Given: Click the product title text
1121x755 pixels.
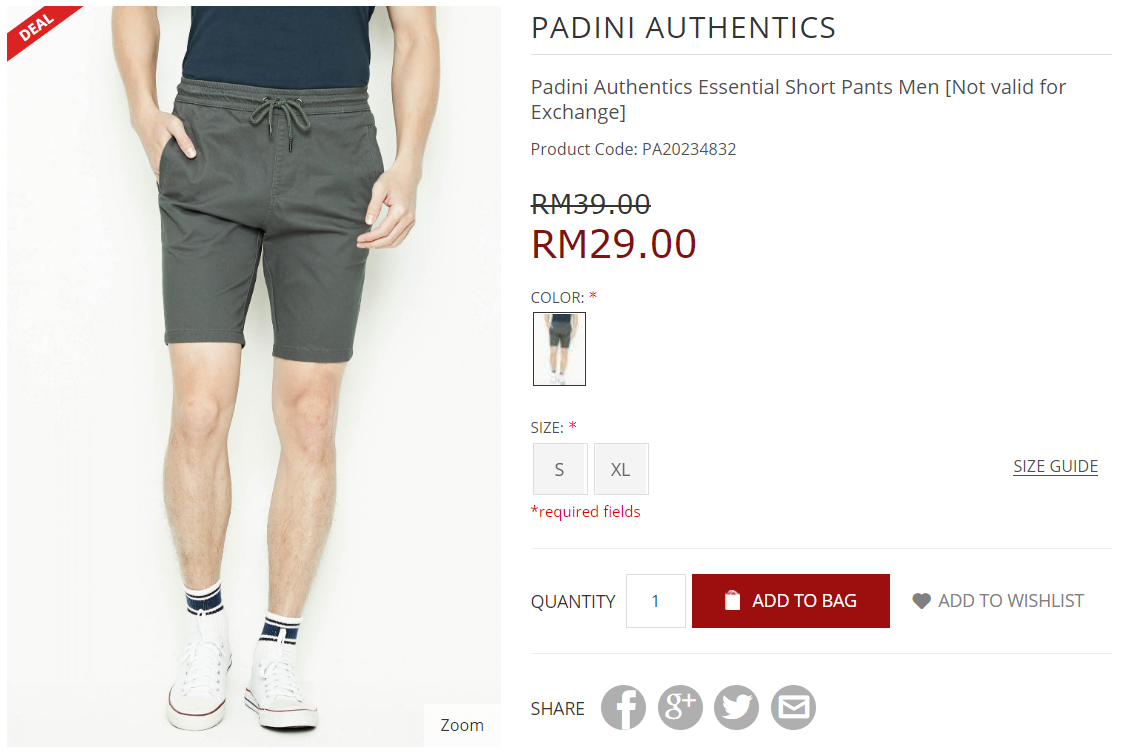Looking at the screenshot, I should point(798,99).
